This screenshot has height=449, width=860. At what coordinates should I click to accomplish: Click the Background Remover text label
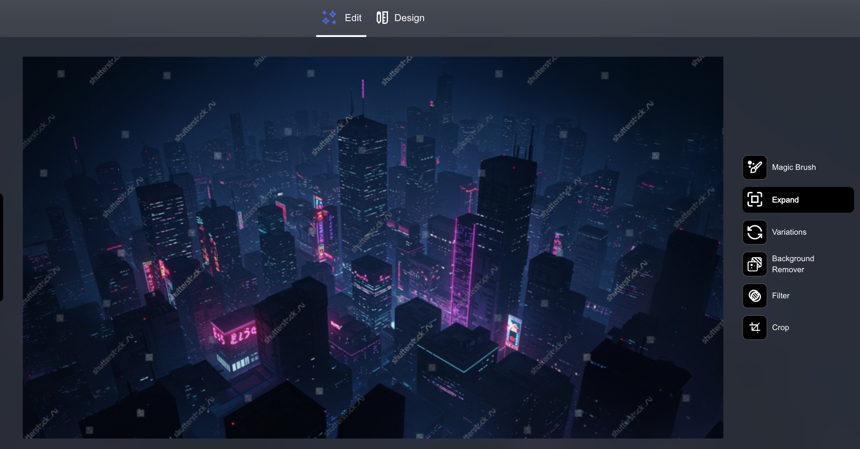[x=792, y=264]
